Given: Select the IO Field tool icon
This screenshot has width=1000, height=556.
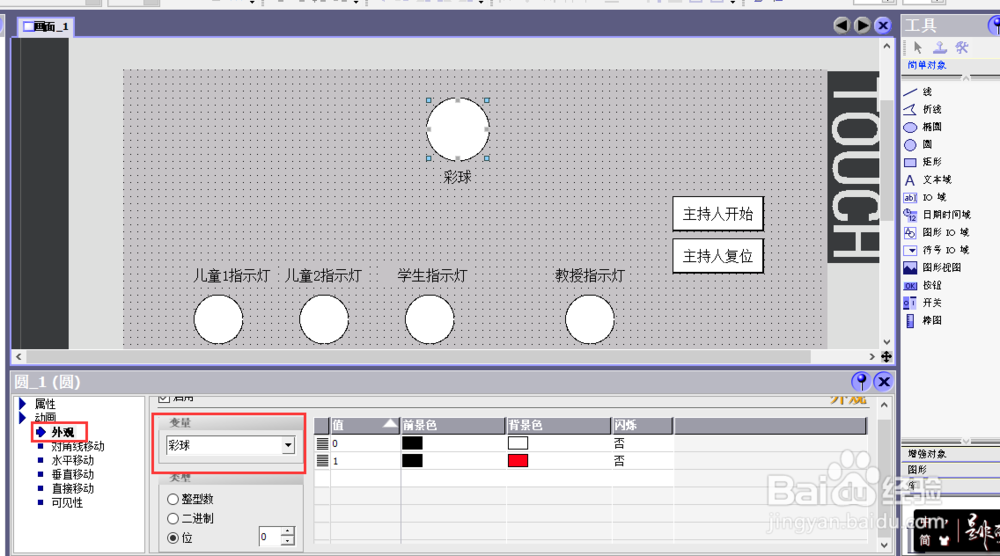Looking at the screenshot, I should [x=910, y=198].
